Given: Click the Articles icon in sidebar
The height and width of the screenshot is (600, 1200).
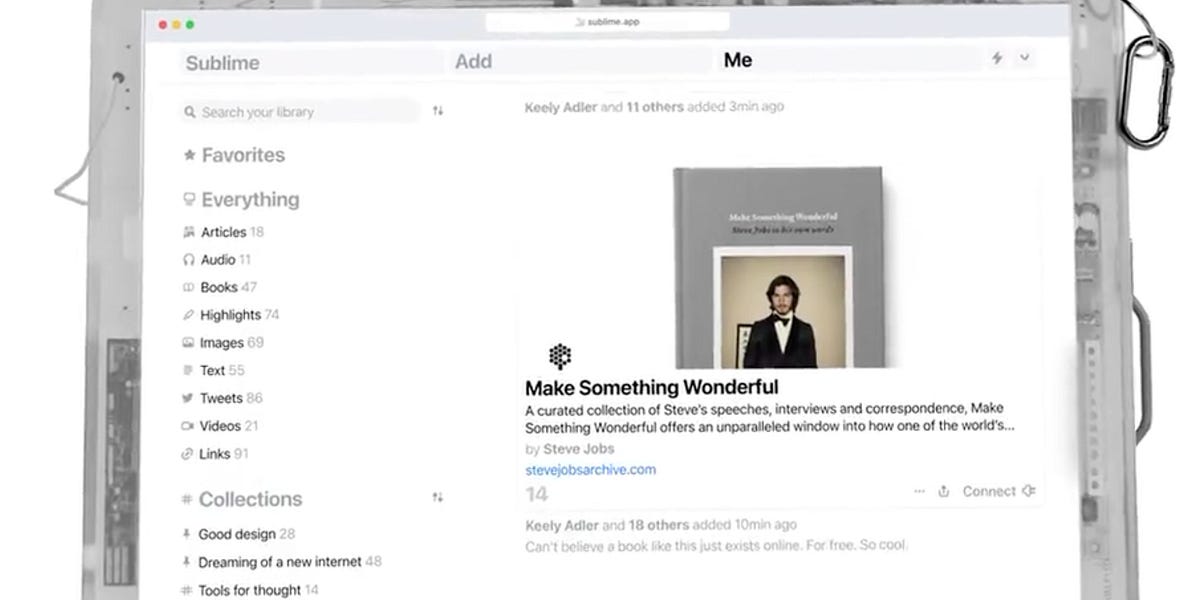Looking at the screenshot, I should coord(189,232).
